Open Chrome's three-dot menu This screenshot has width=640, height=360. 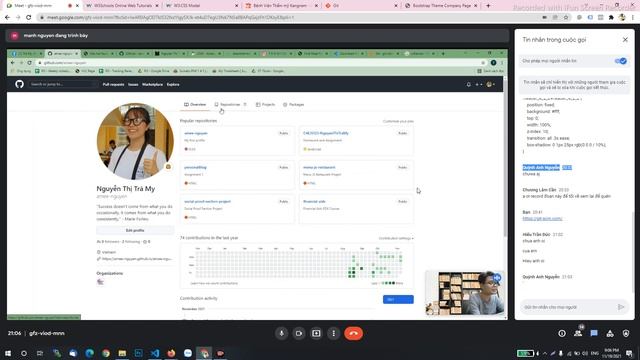[633, 18]
